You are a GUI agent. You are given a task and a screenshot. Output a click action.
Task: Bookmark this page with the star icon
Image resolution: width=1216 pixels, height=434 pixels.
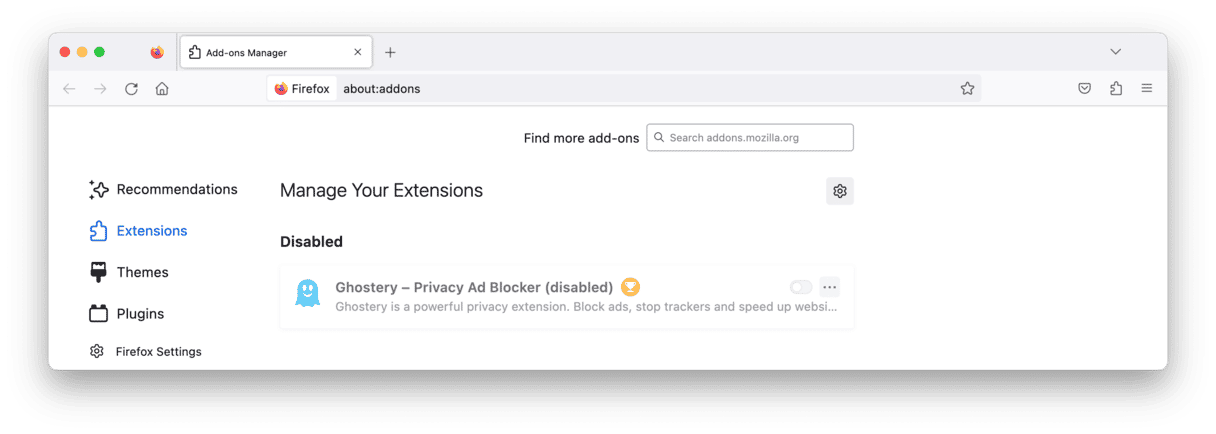pyautogui.click(x=967, y=89)
